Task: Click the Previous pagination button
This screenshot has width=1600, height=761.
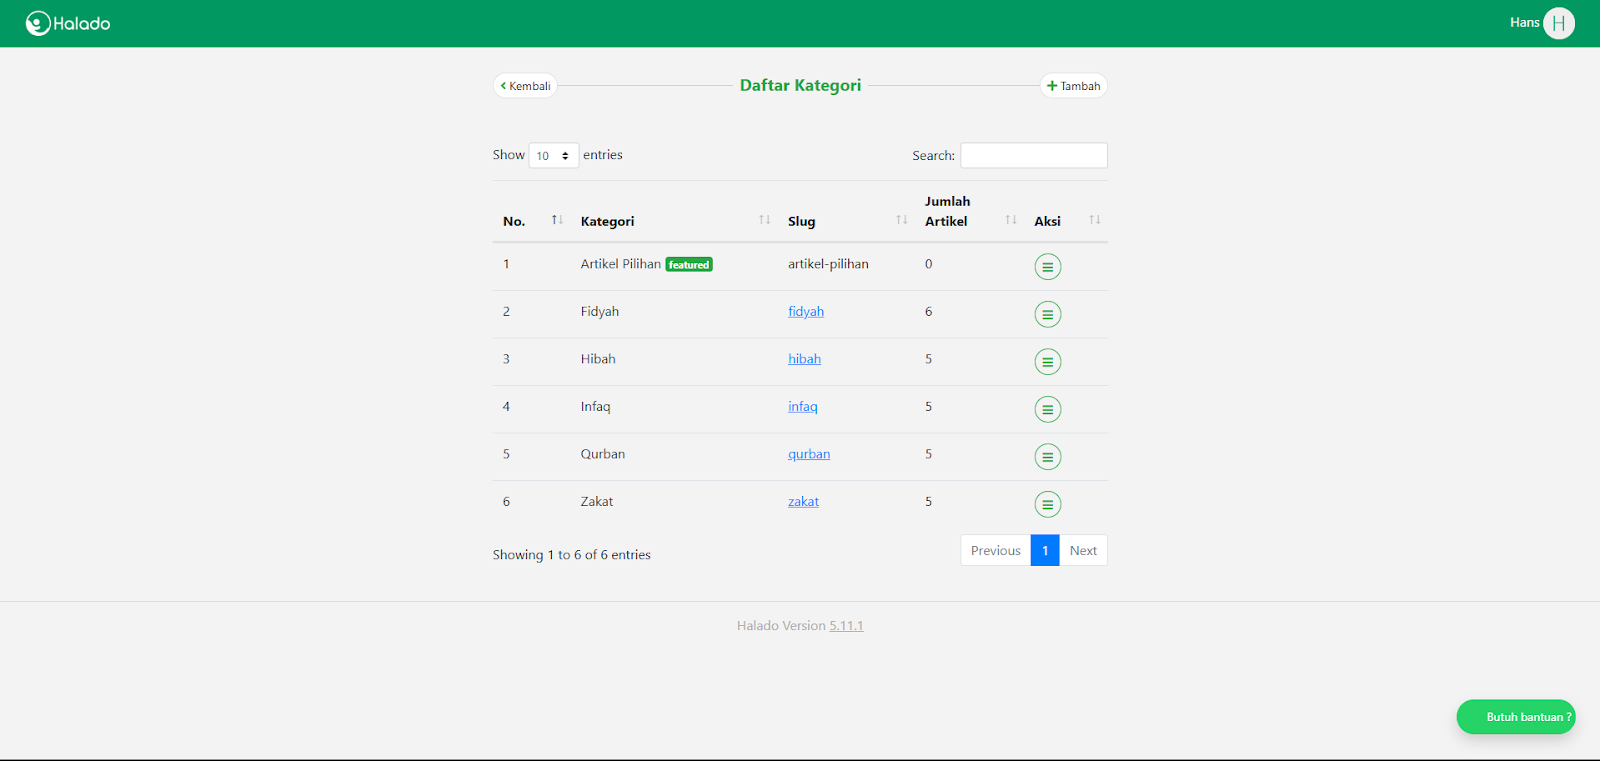Action: (x=995, y=551)
